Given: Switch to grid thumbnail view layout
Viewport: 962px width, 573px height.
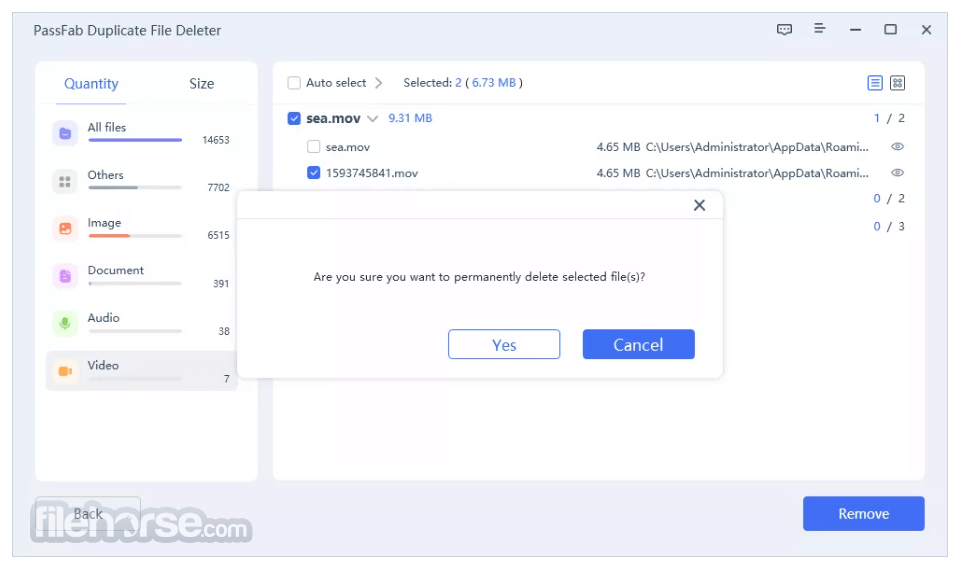Looking at the screenshot, I should pyautogui.click(x=898, y=83).
